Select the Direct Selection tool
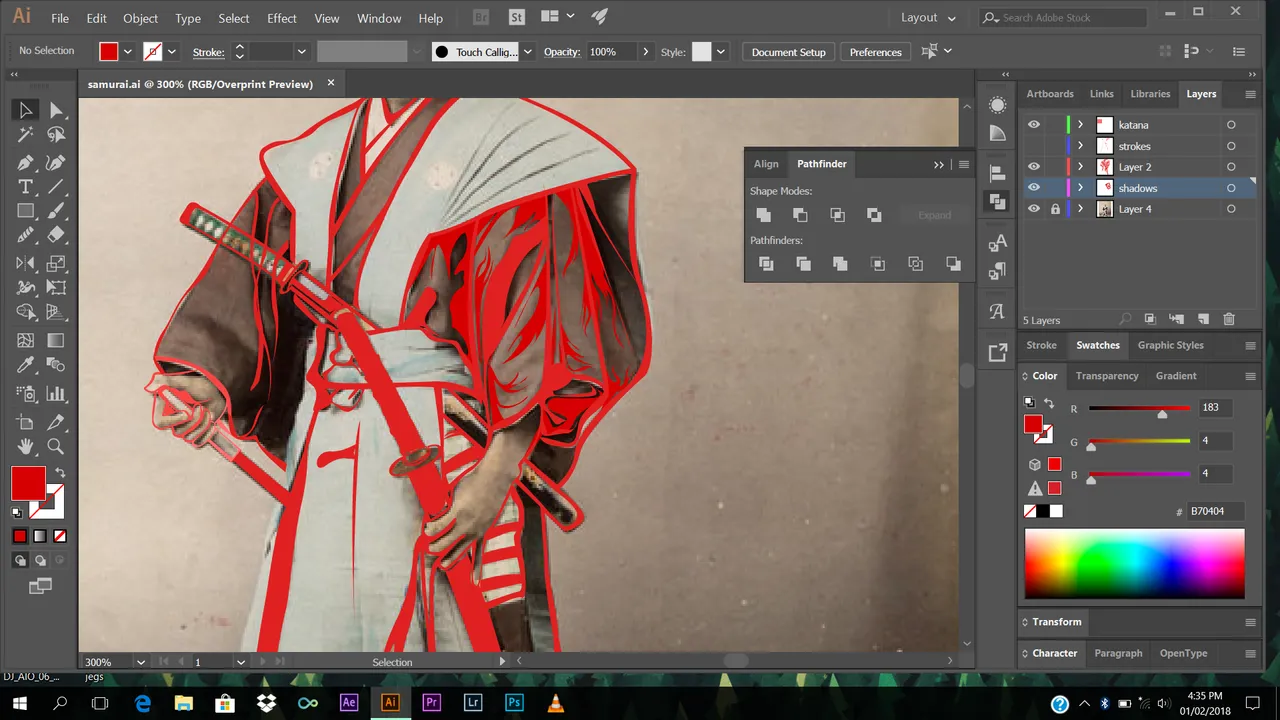The width and height of the screenshot is (1280, 720). 56,110
